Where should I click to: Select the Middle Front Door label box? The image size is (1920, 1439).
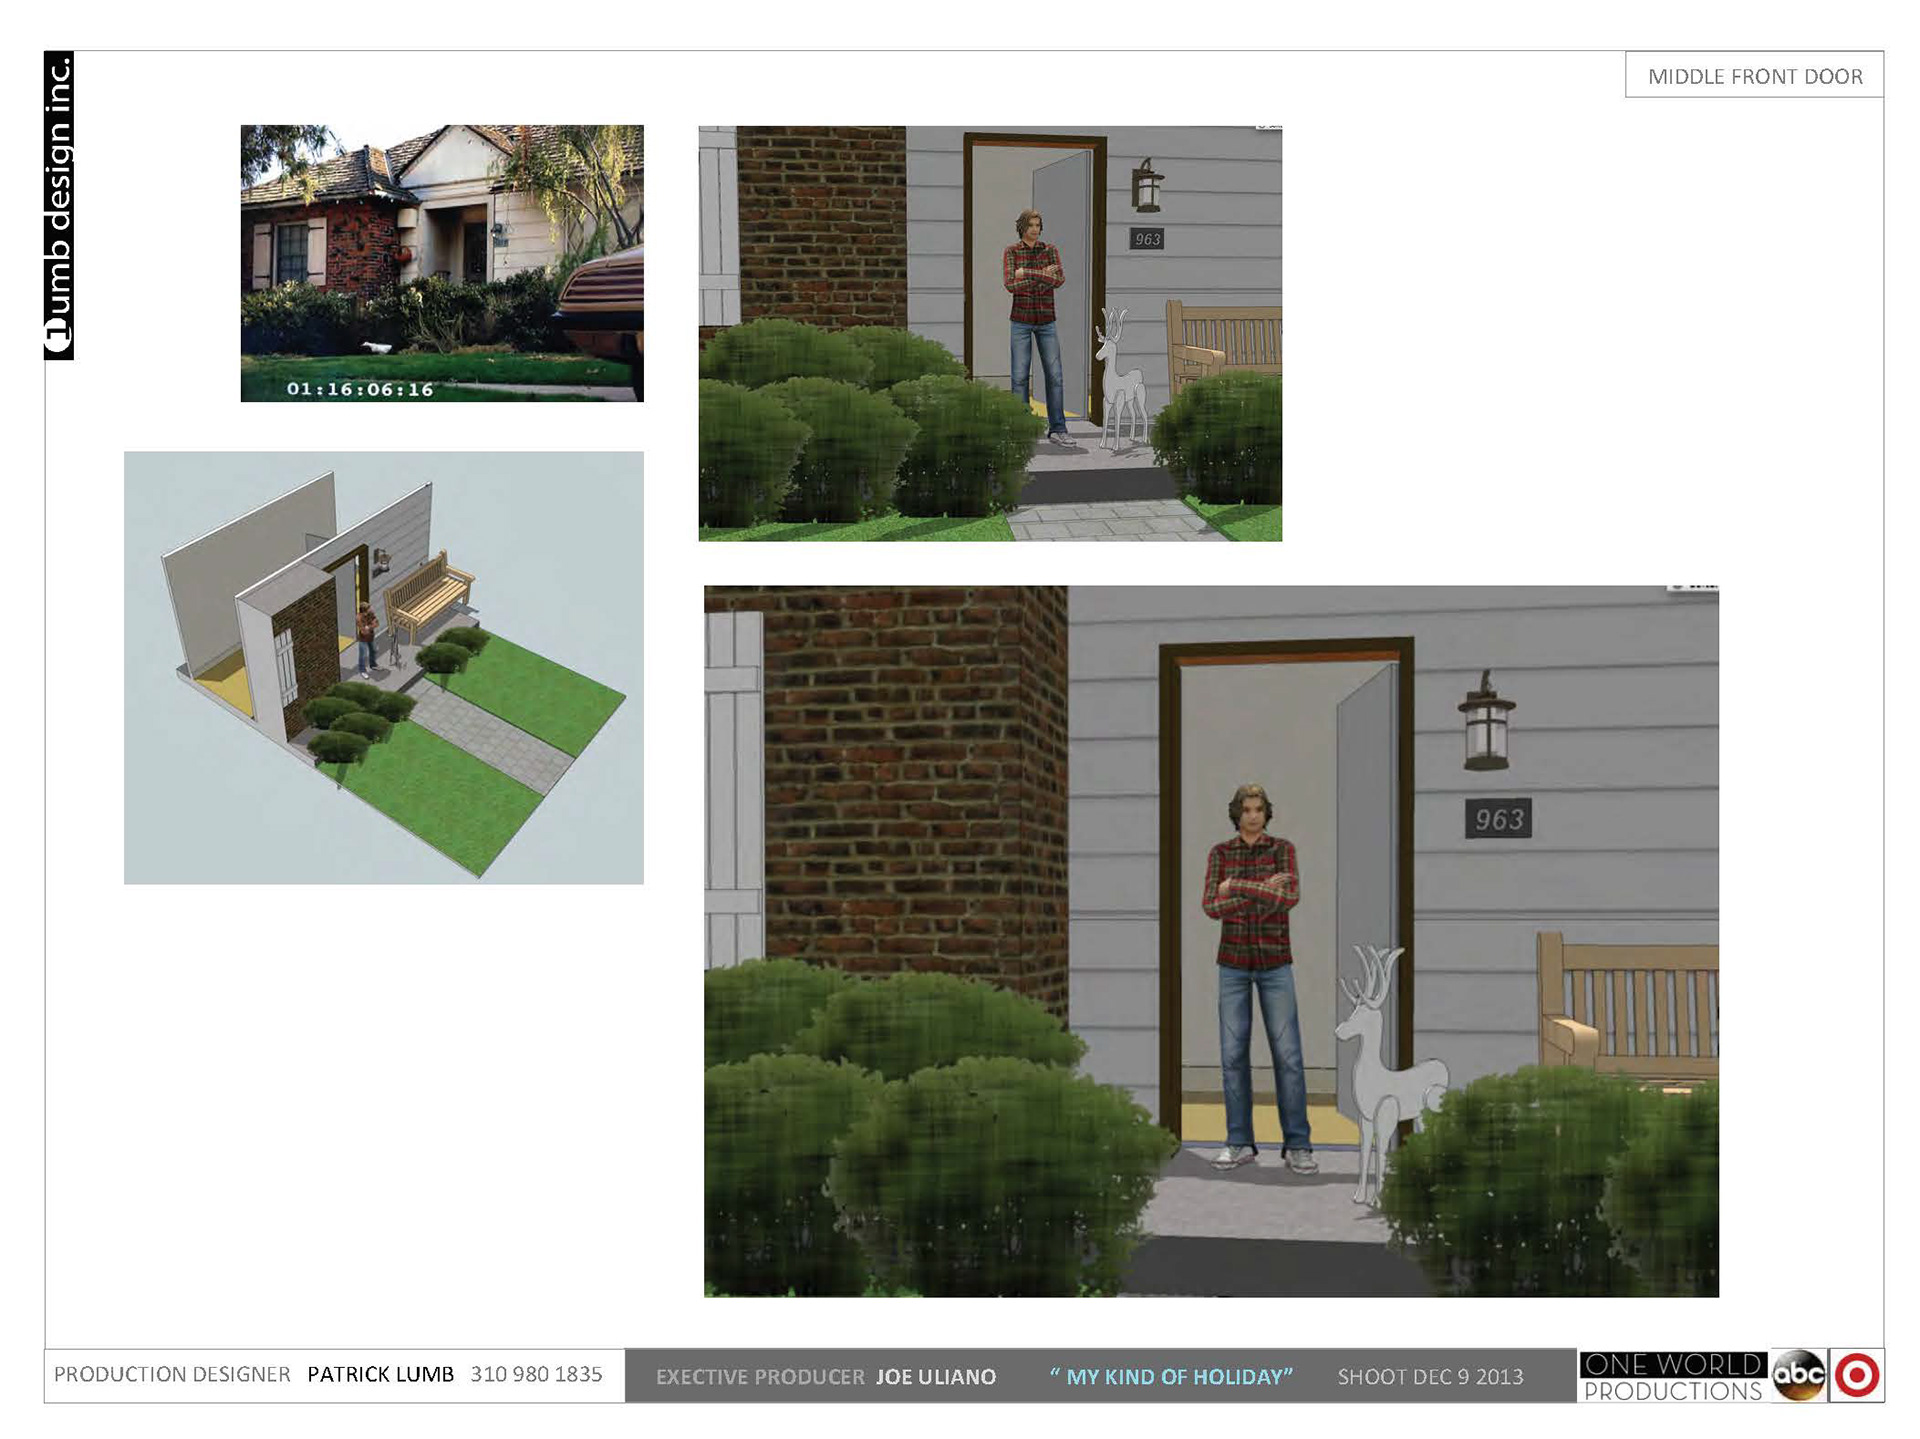[x=1754, y=76]
